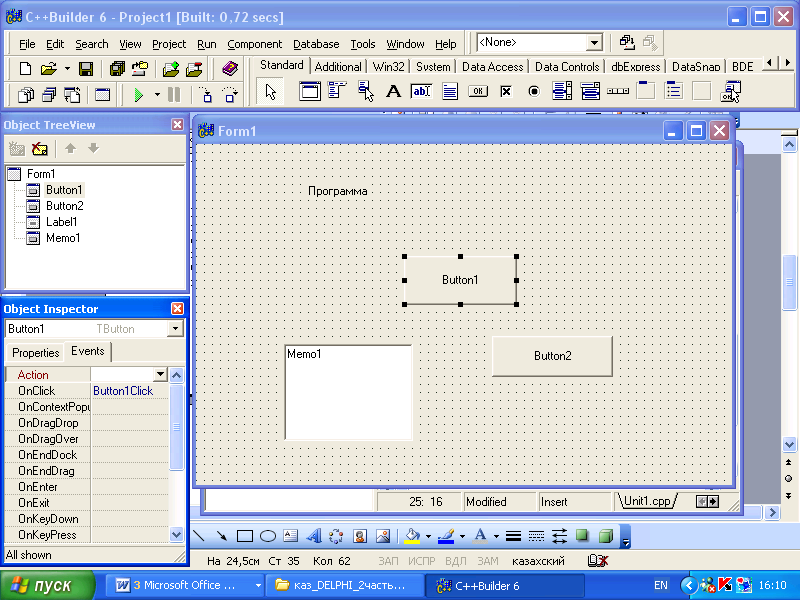Open the Project menu

169,44
